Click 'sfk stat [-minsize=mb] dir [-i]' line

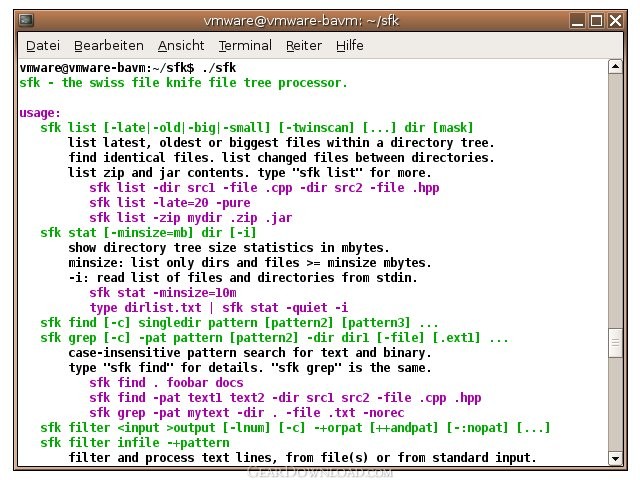pos(148,233)
